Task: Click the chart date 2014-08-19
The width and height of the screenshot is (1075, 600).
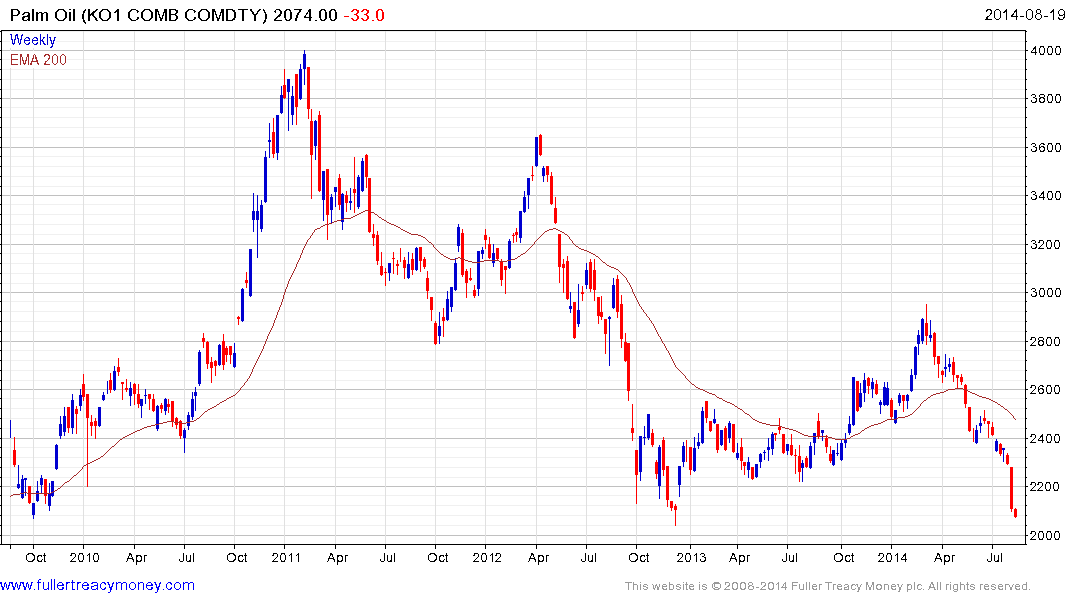Action: pos(1024,14)
